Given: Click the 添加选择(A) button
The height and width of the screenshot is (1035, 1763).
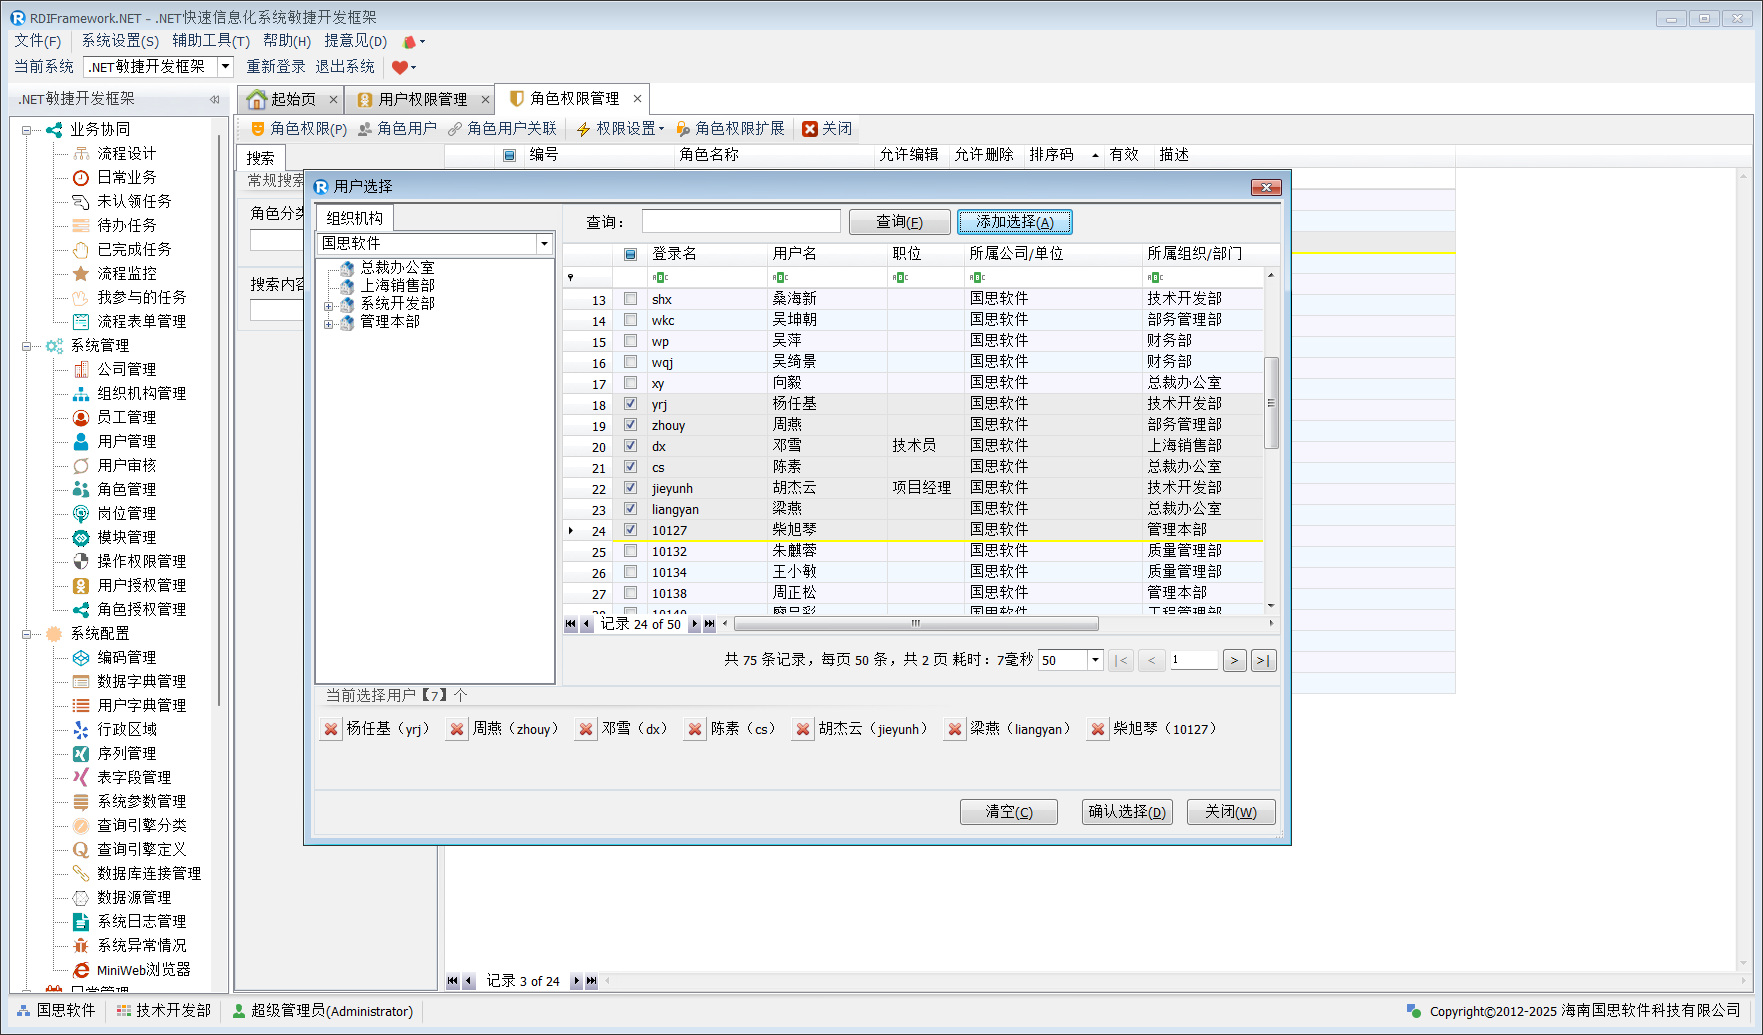Looking at the screenshot, I should (1014, 222).
